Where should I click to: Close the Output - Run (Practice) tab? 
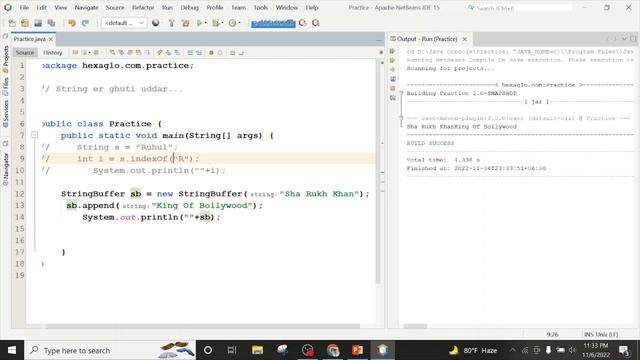(x=464, y=39)
